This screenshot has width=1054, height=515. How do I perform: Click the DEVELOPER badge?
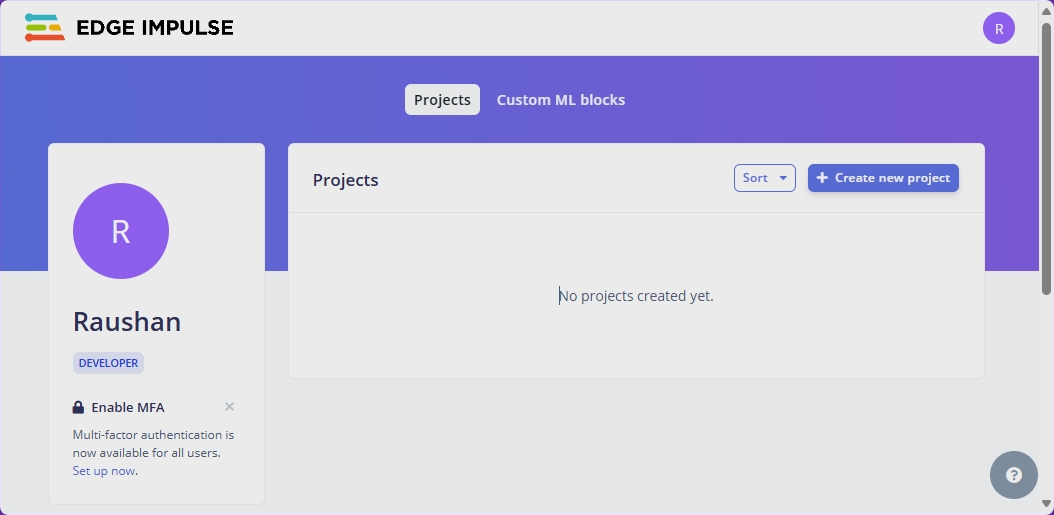click(108, 363)
